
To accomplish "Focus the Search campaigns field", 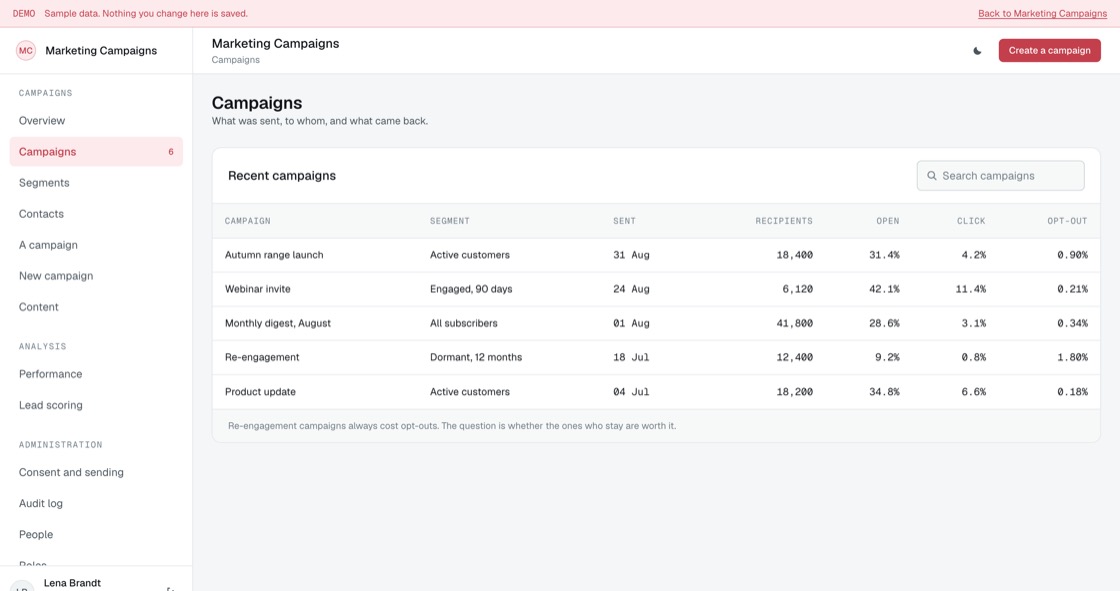I will click(1000, 176).
